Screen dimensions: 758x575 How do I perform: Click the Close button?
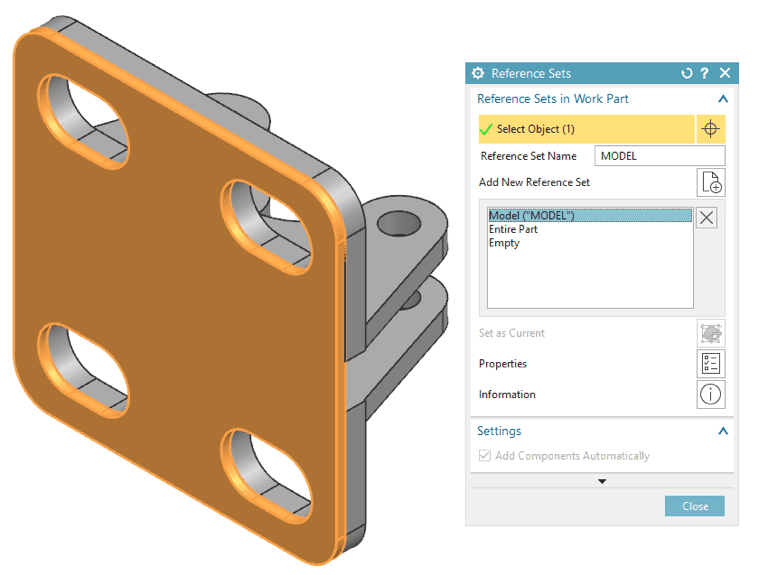695,506
